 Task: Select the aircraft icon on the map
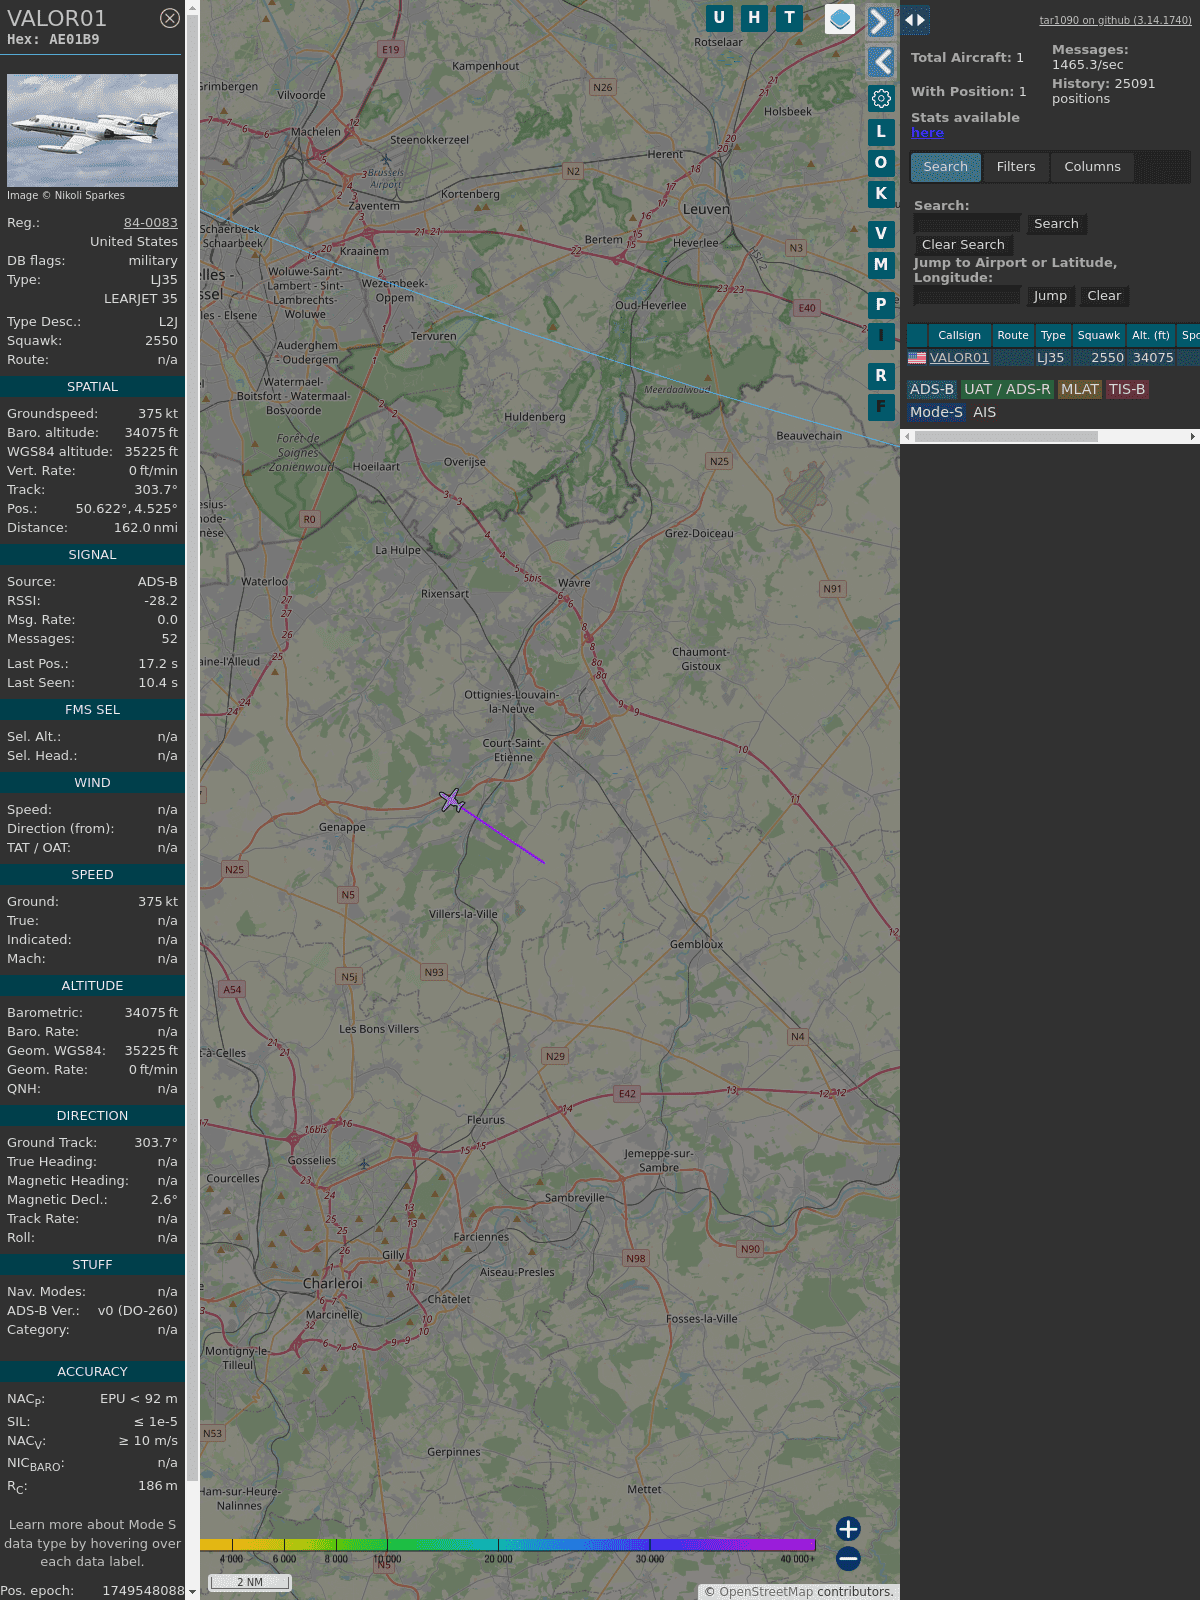coord(452,800)
